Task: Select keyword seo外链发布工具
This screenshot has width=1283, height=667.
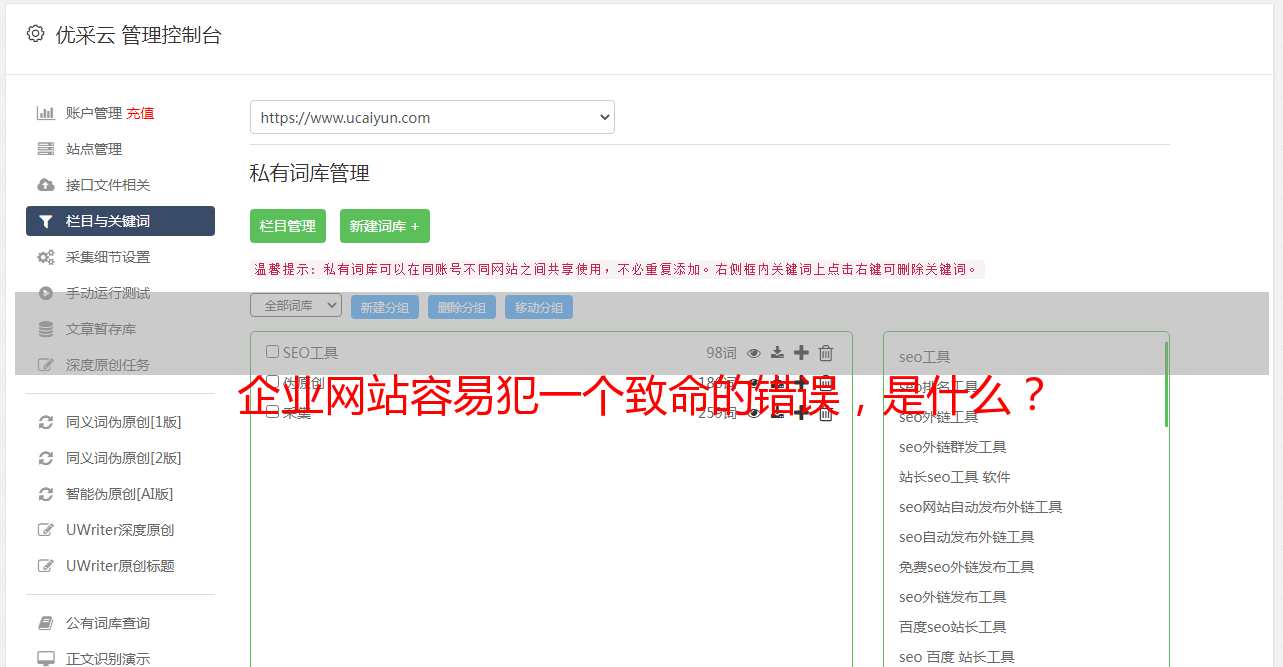Action: click(x=953, y=597)
